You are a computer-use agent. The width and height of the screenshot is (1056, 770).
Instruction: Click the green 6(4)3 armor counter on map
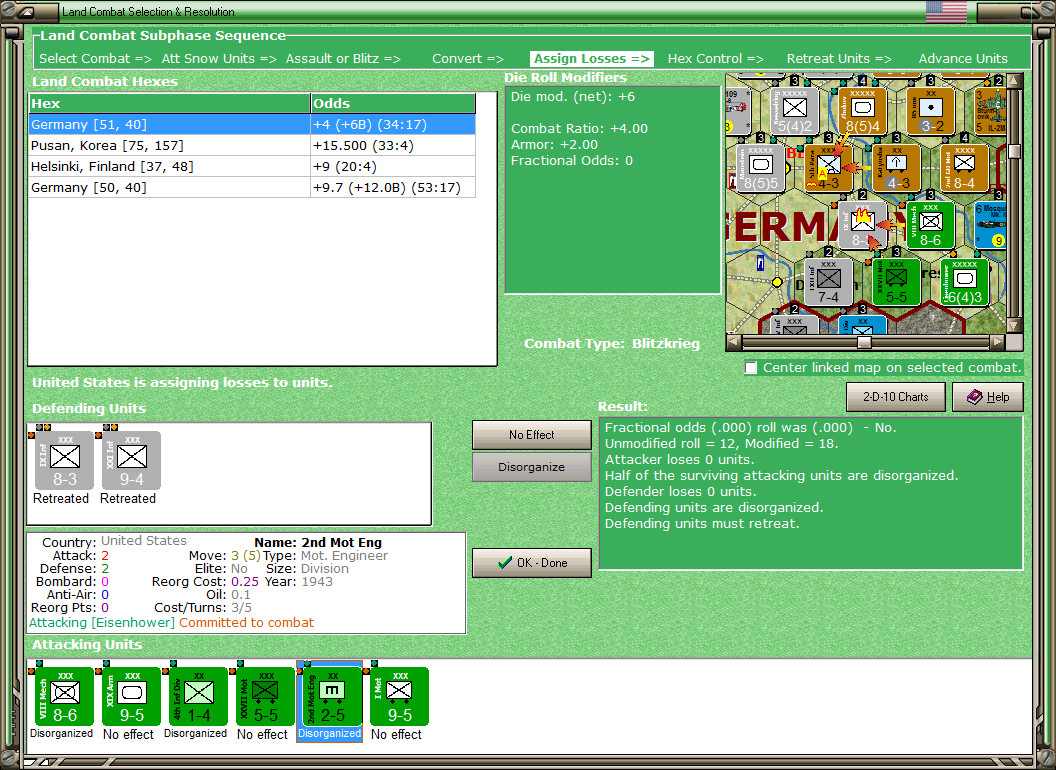point(964,282)
